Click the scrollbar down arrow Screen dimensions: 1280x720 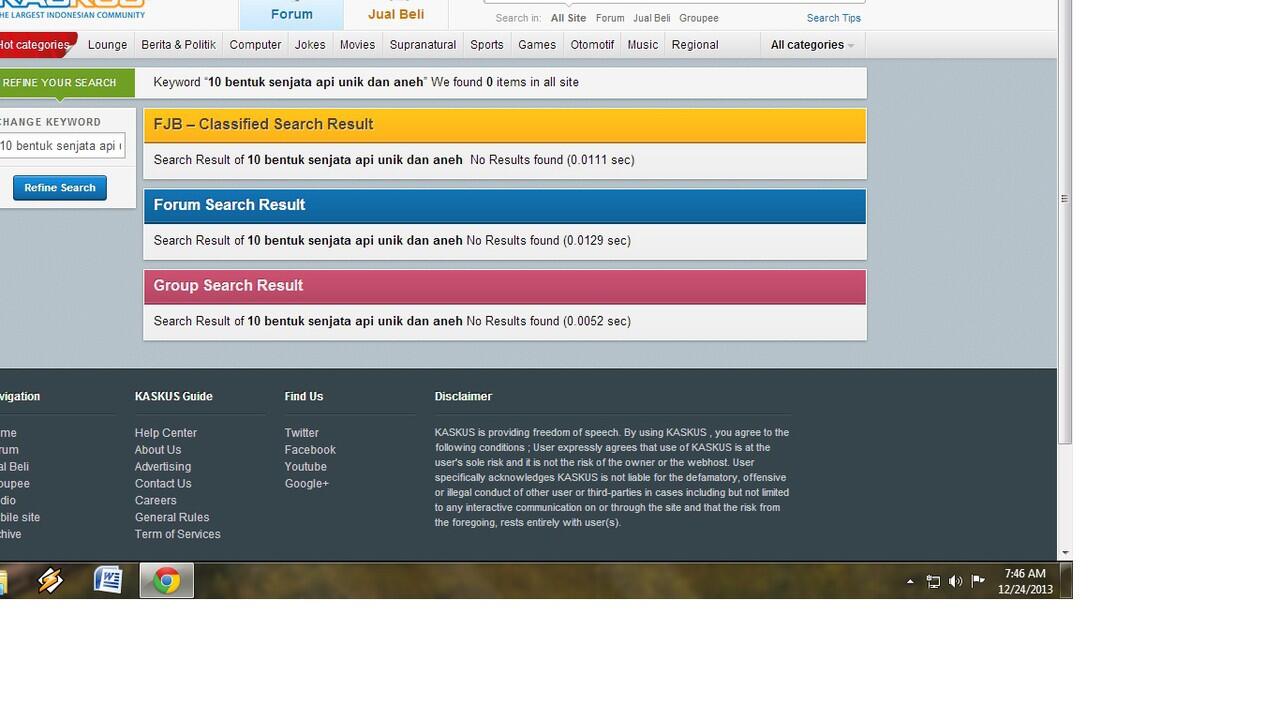pos(1065,553)
